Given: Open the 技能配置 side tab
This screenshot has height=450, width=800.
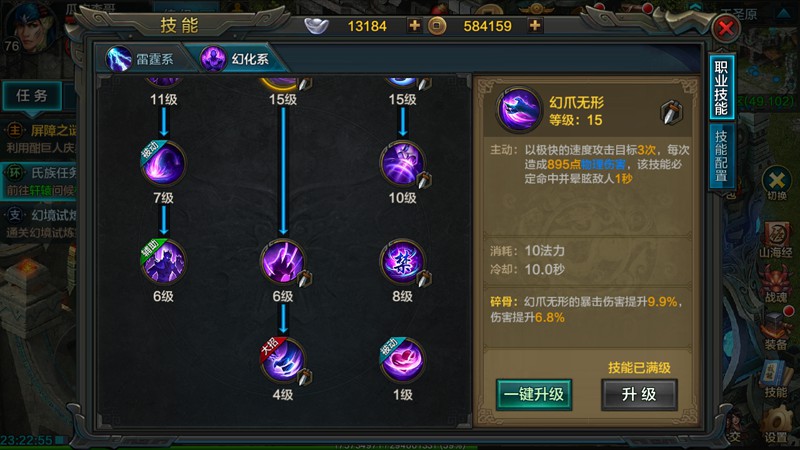Looking at the screenshot, I should click(x=721, y=156).
